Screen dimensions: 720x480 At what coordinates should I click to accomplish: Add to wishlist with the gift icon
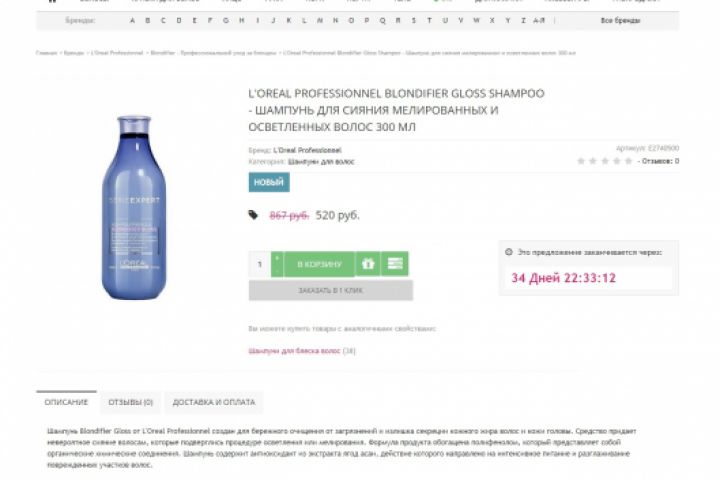click(x=368, y=264)
